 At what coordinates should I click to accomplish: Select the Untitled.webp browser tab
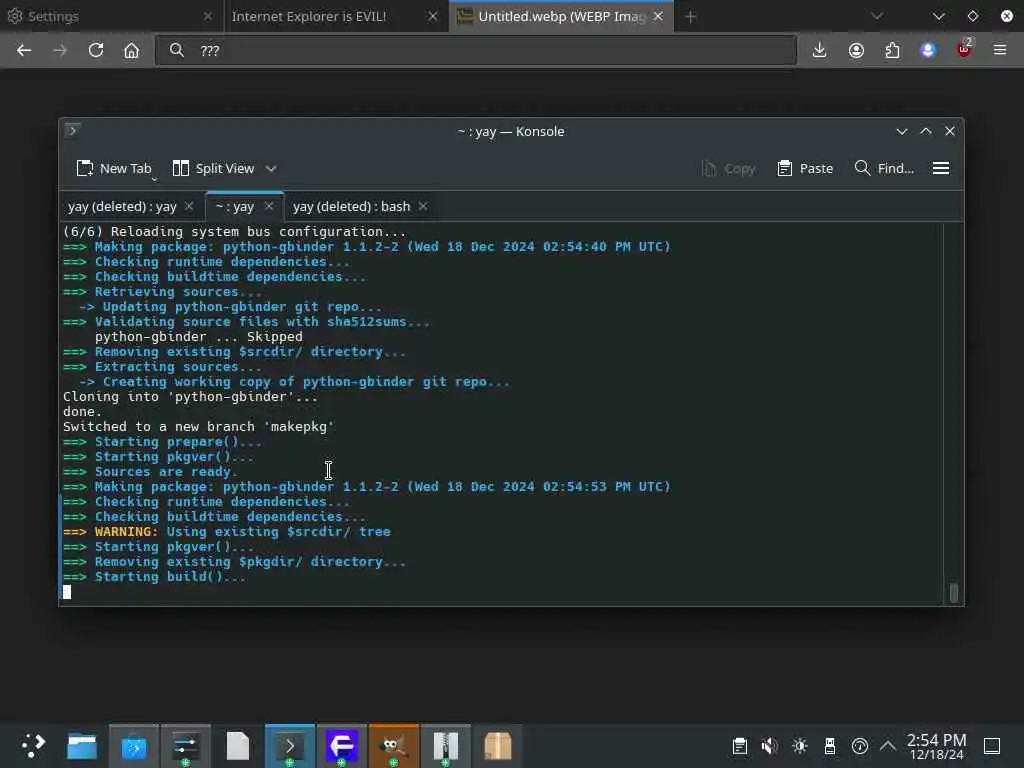coord(561,16)
